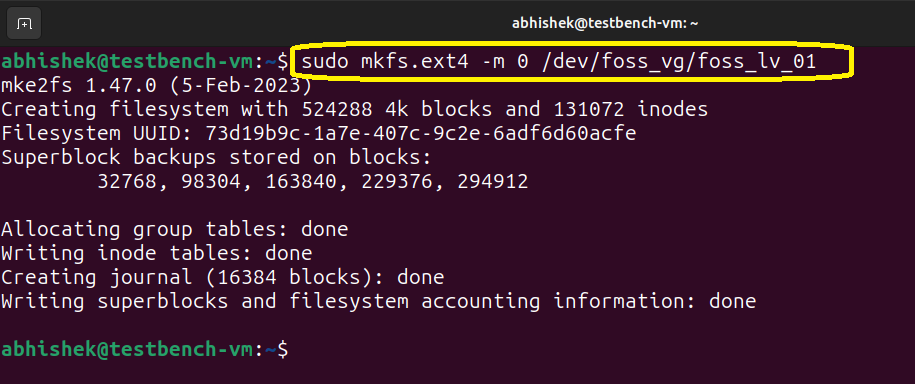Click the Allocating group tables line
The width and height of the screenshot is (915, 384).
[174, 229]
